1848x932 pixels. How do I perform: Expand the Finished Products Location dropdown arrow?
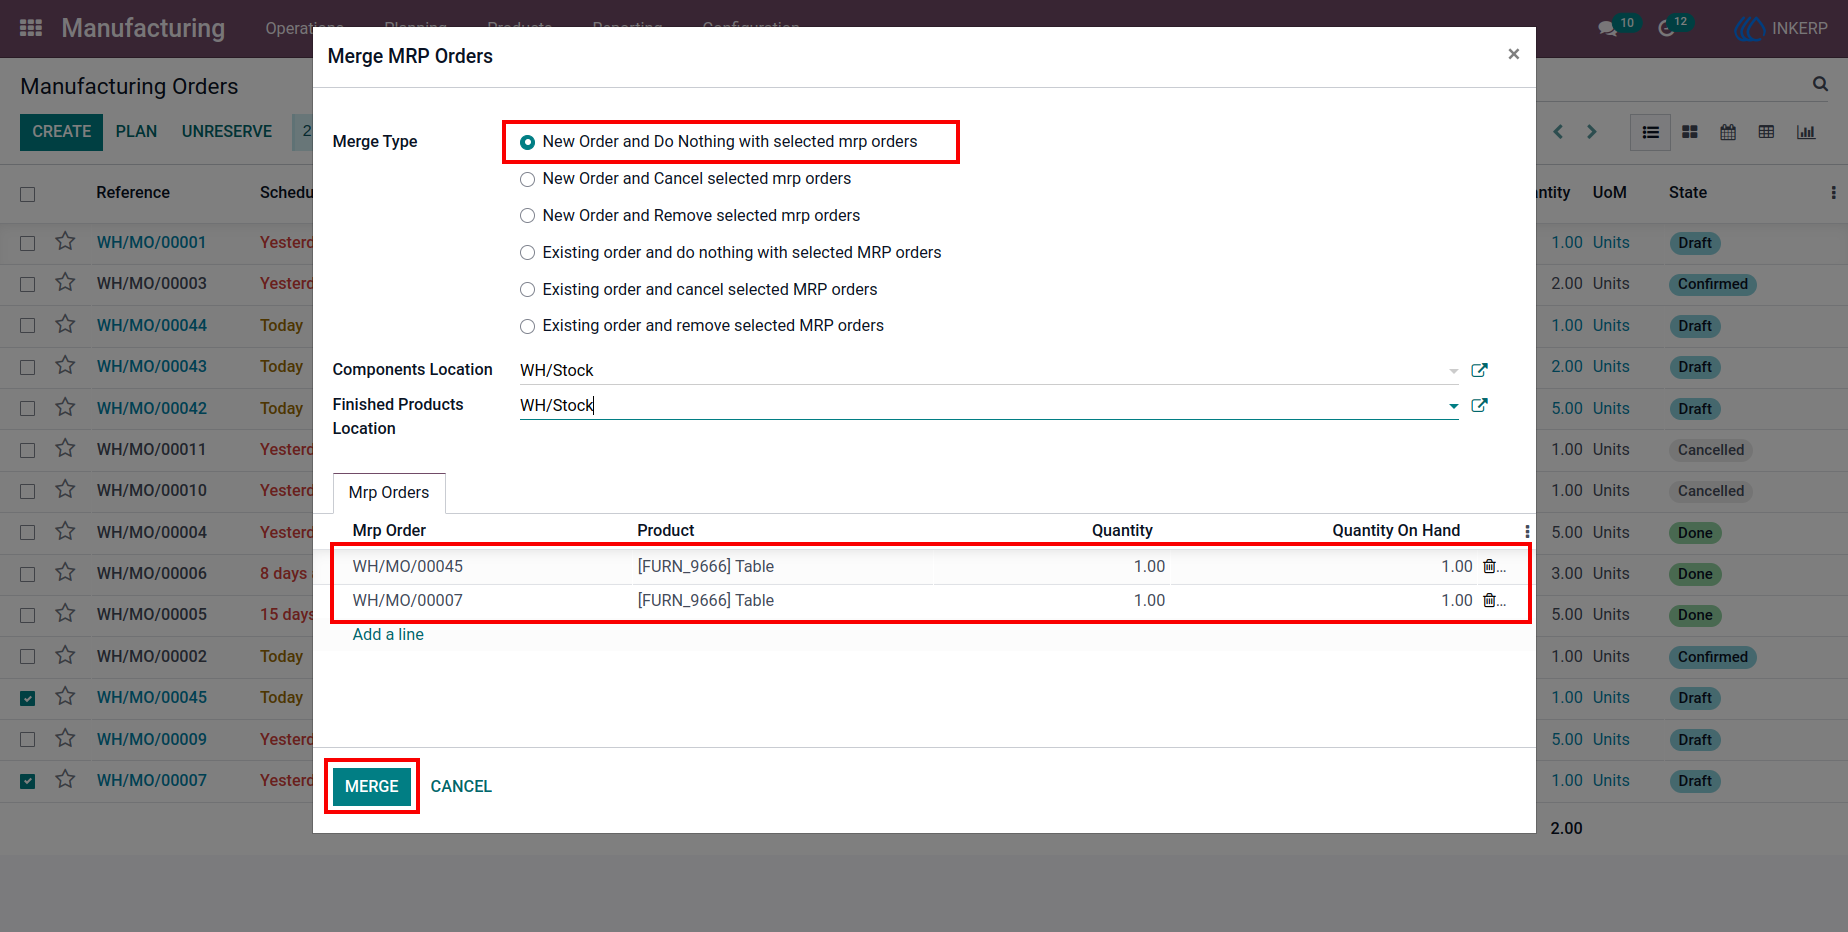(1453, 406)
